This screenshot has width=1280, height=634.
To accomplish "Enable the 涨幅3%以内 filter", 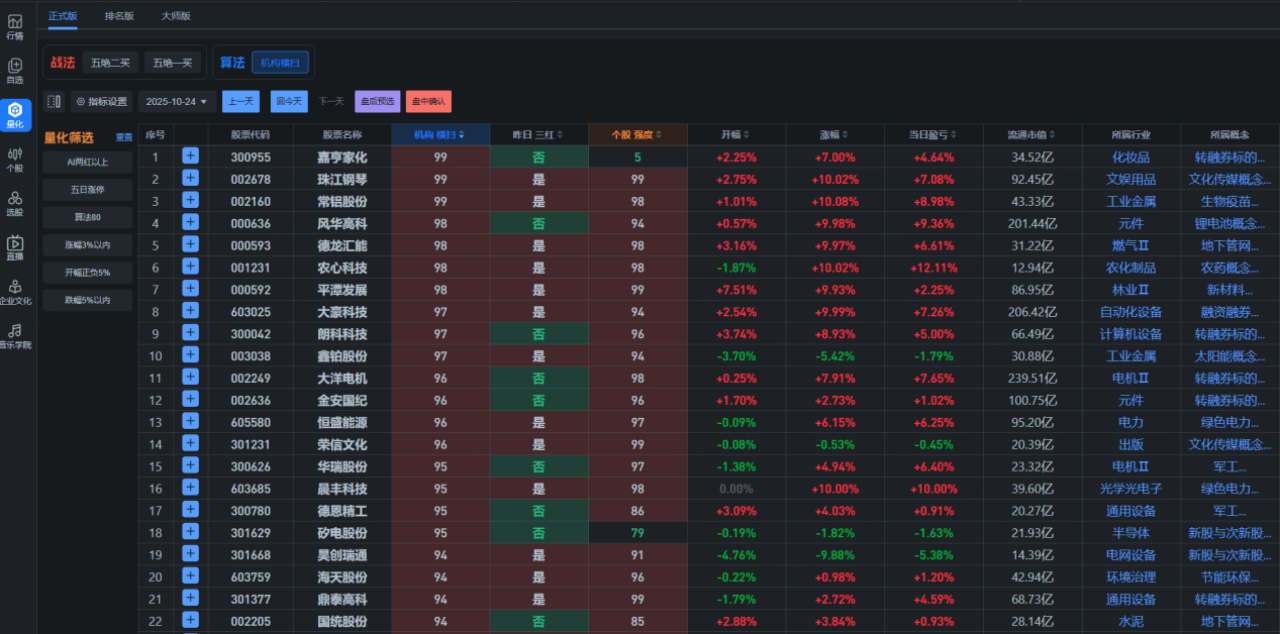I will (87, 244).
